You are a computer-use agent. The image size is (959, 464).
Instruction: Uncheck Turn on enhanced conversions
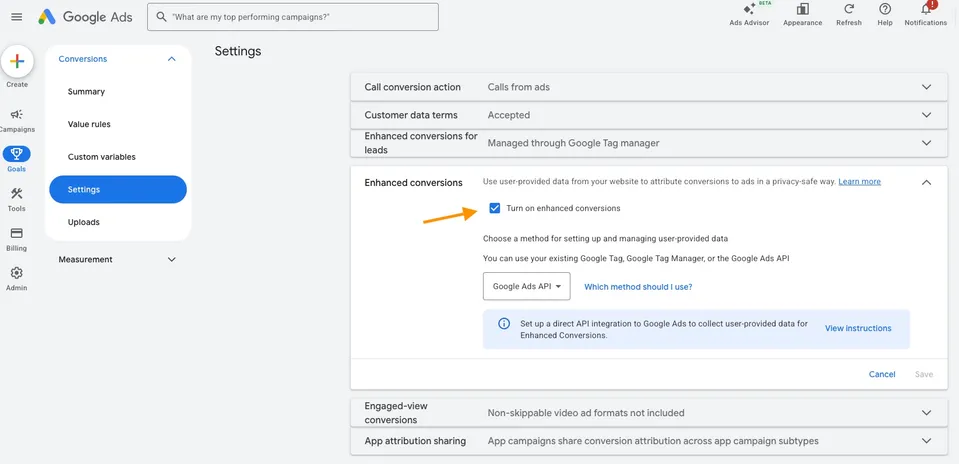(x=495, y=208)
